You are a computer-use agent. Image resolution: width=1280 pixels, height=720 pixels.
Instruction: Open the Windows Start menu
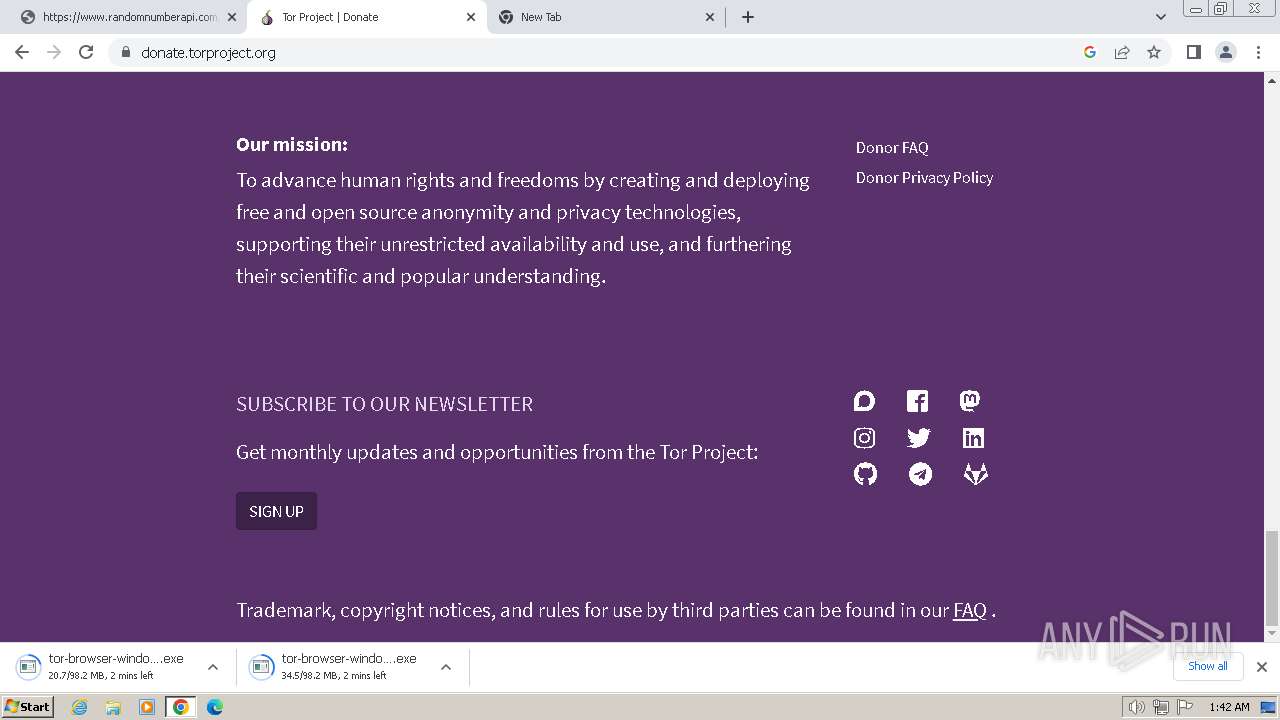[x=28, y=707]
